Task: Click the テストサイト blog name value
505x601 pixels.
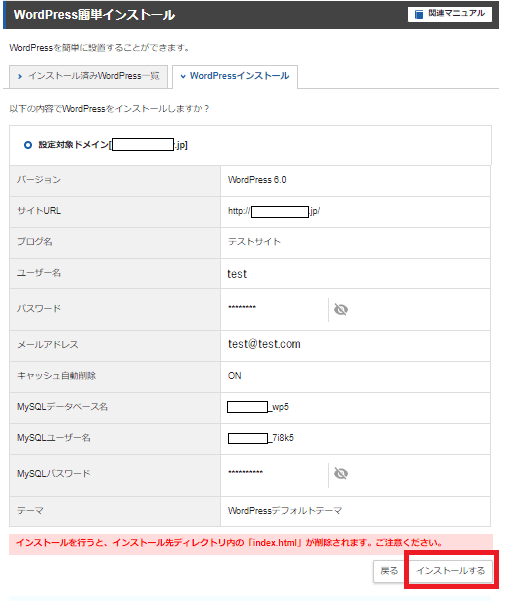Action: point(254,242)
